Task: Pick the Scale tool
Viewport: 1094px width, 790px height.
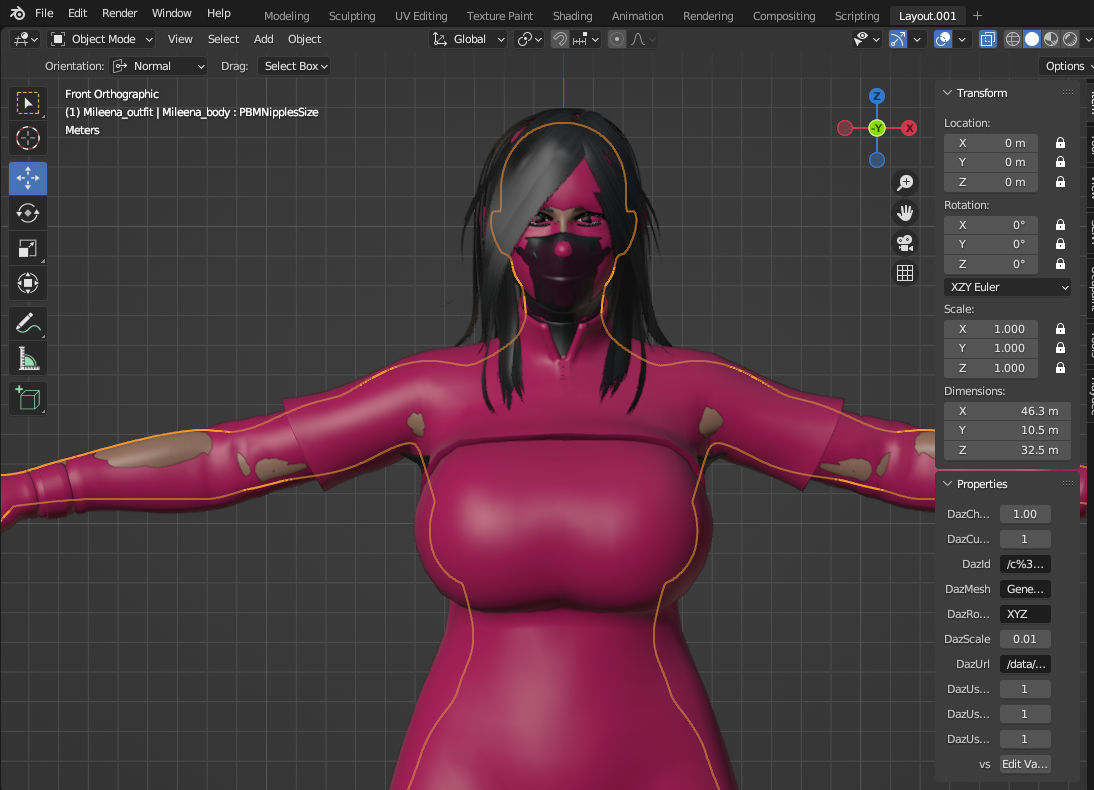Action: tap(28, 248)
